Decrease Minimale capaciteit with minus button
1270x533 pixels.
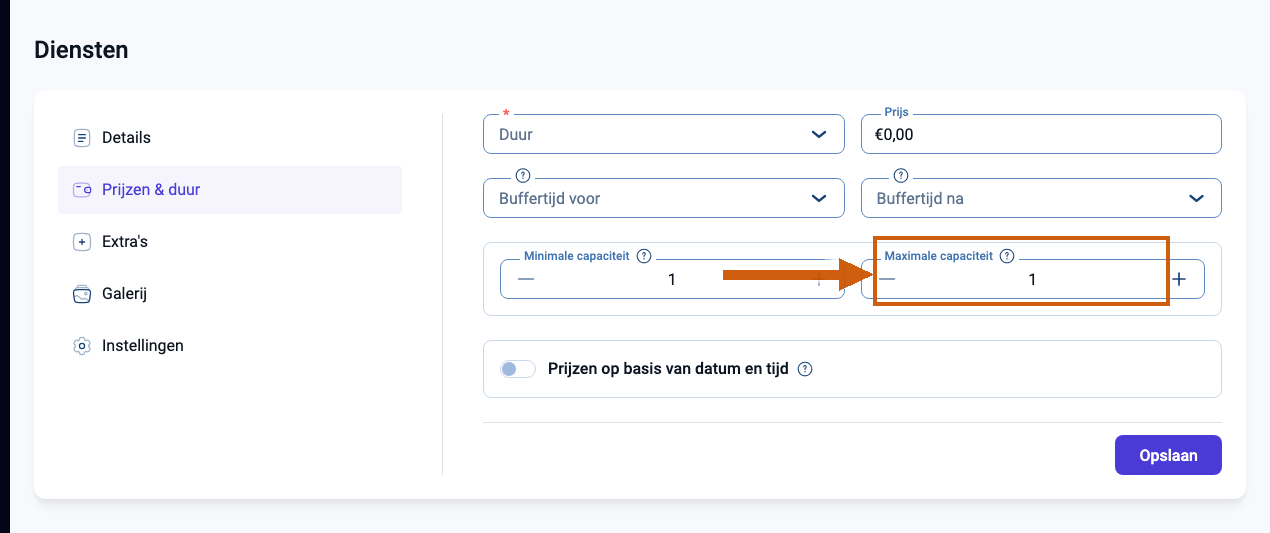coord(526,280)
